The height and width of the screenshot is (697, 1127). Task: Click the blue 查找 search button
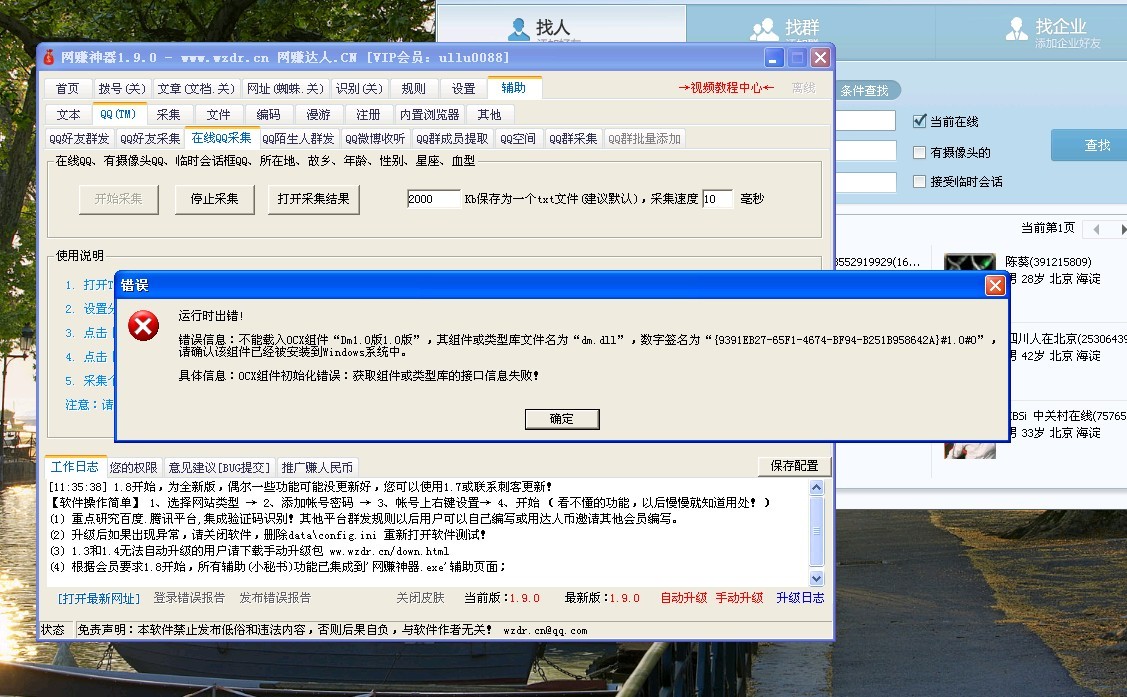(1097, 146)
